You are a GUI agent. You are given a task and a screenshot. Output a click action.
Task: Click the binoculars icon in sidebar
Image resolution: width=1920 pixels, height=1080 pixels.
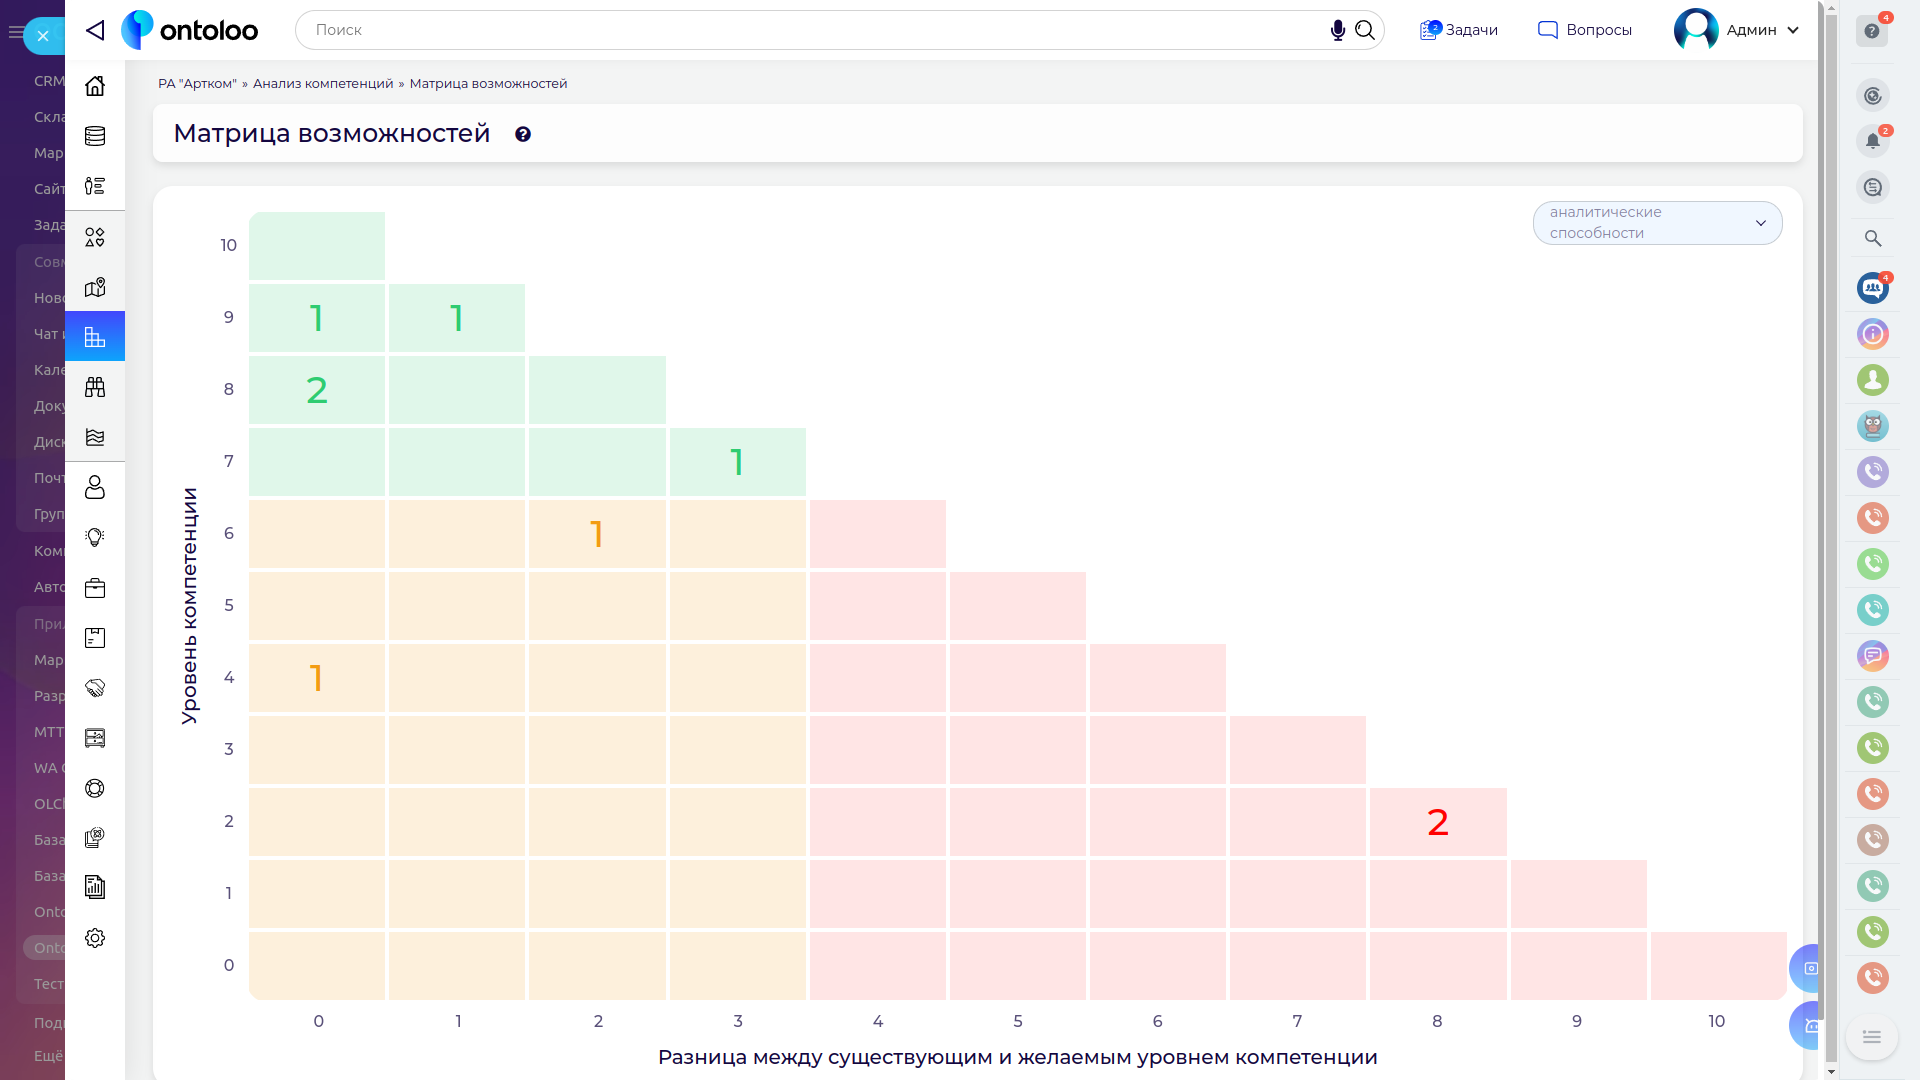[x=95, y=387]
